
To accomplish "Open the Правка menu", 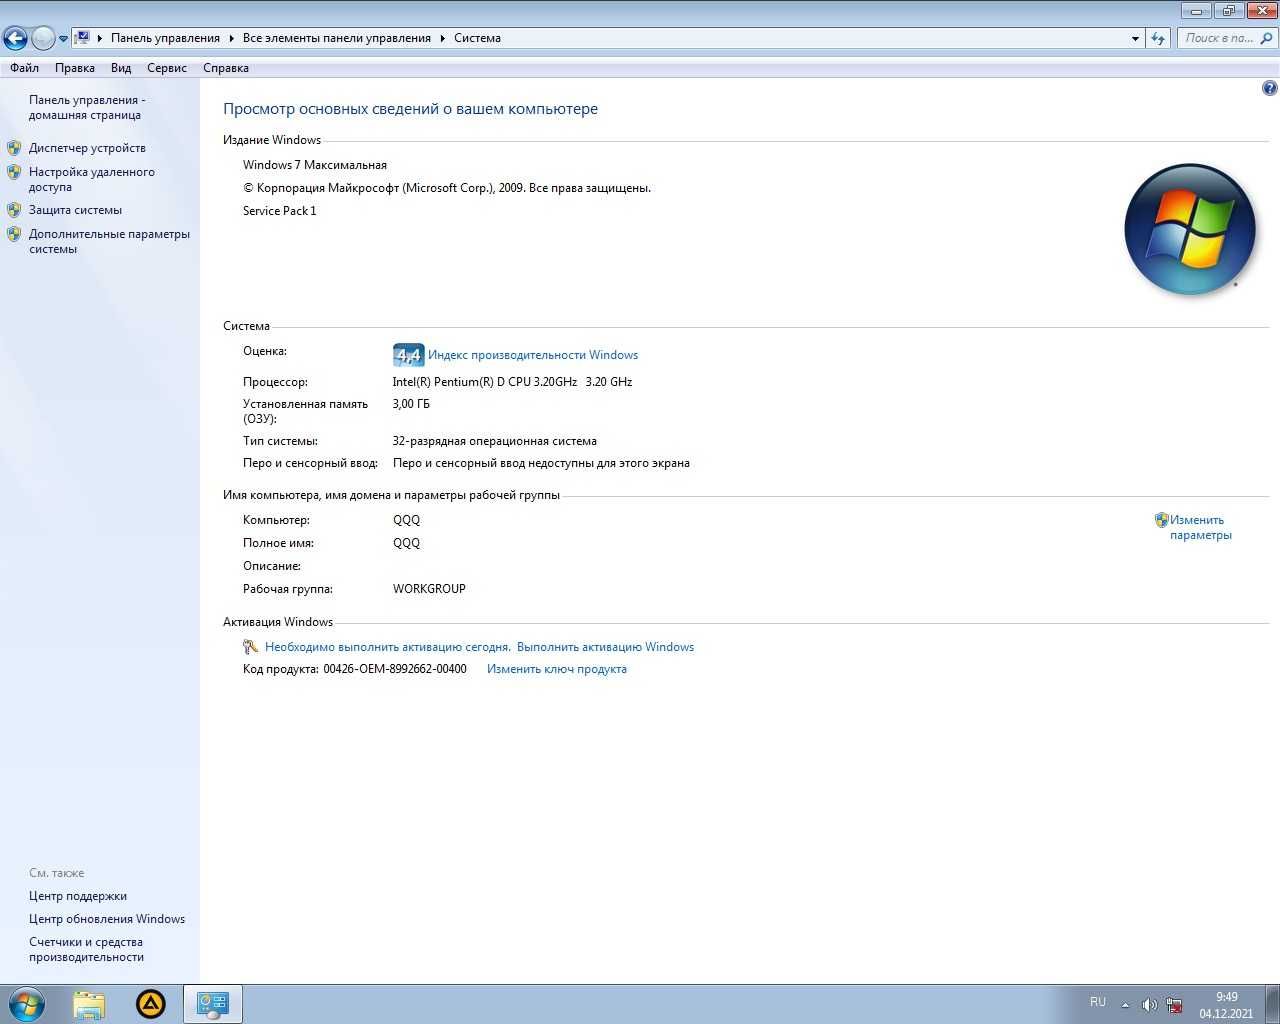I will coord(75,68).
